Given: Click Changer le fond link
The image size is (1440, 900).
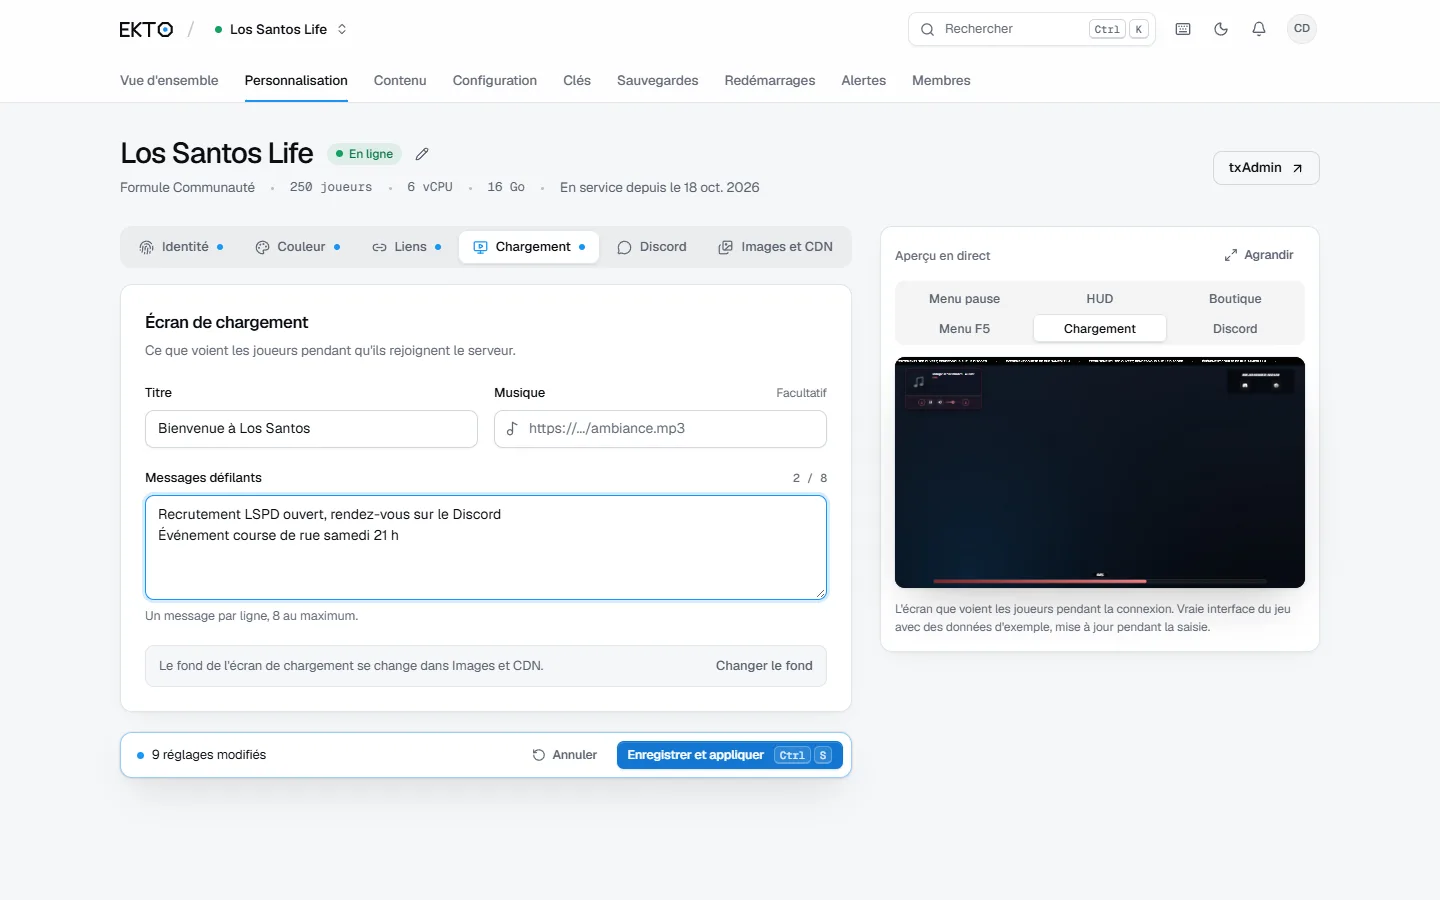Looking at the screenshot, I should pos(764,666).
